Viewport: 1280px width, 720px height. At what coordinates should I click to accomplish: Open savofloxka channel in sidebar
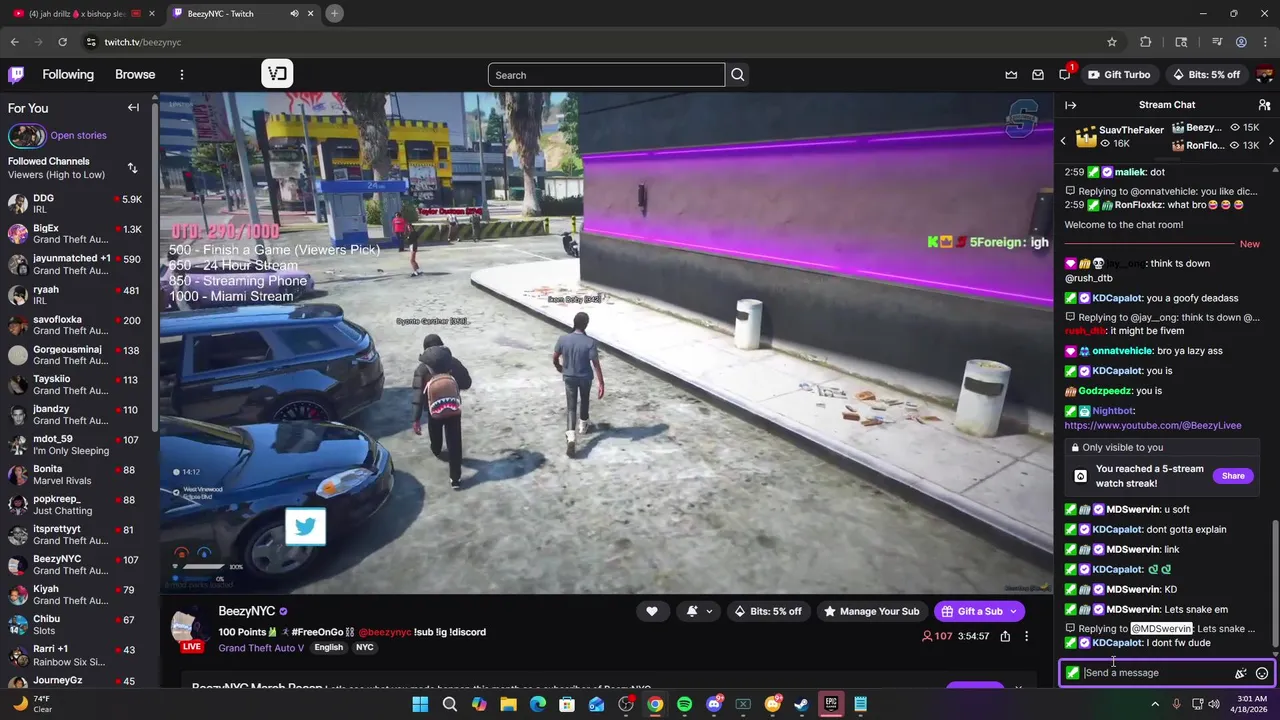(x=78, y=325)
